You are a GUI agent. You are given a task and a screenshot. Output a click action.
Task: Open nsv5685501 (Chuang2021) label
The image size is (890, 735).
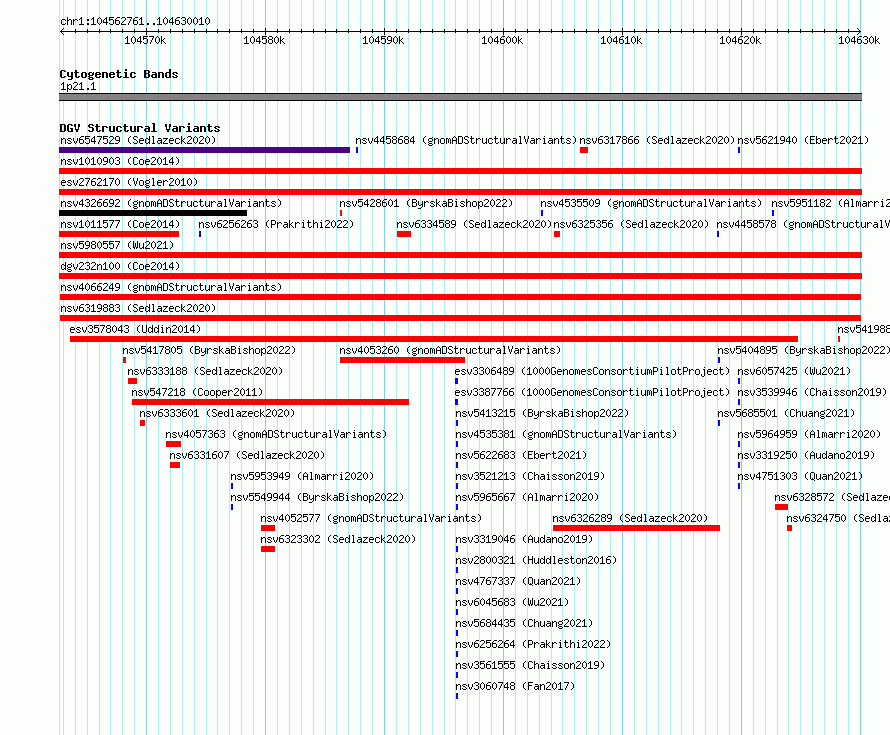click(x=786, y=413)
